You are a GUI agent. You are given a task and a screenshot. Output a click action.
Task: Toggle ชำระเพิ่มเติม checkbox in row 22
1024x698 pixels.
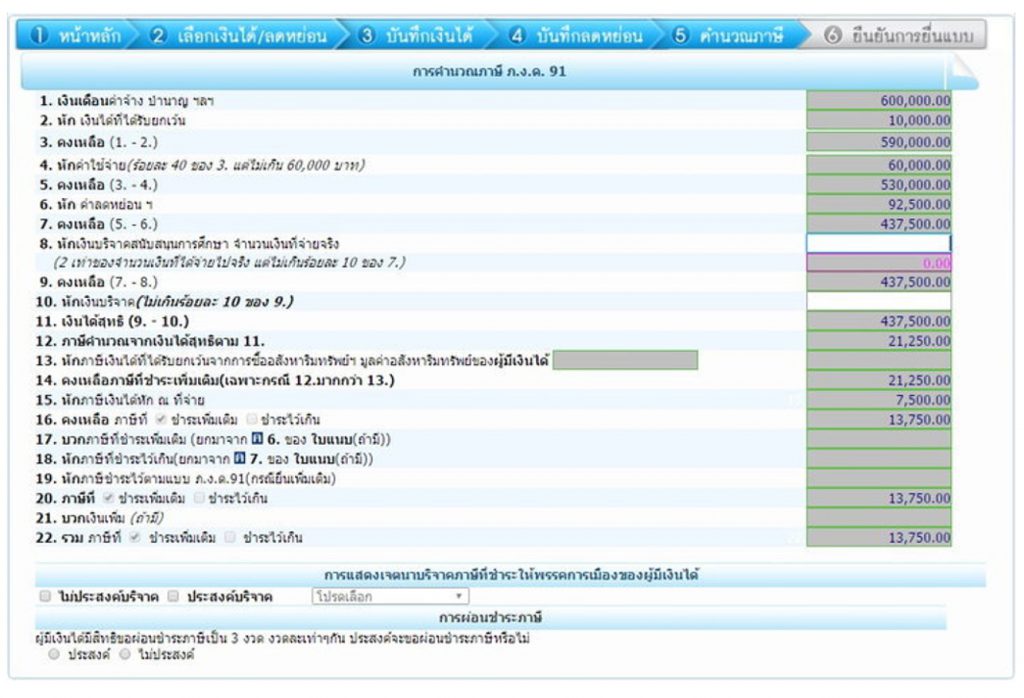(136, 538)
